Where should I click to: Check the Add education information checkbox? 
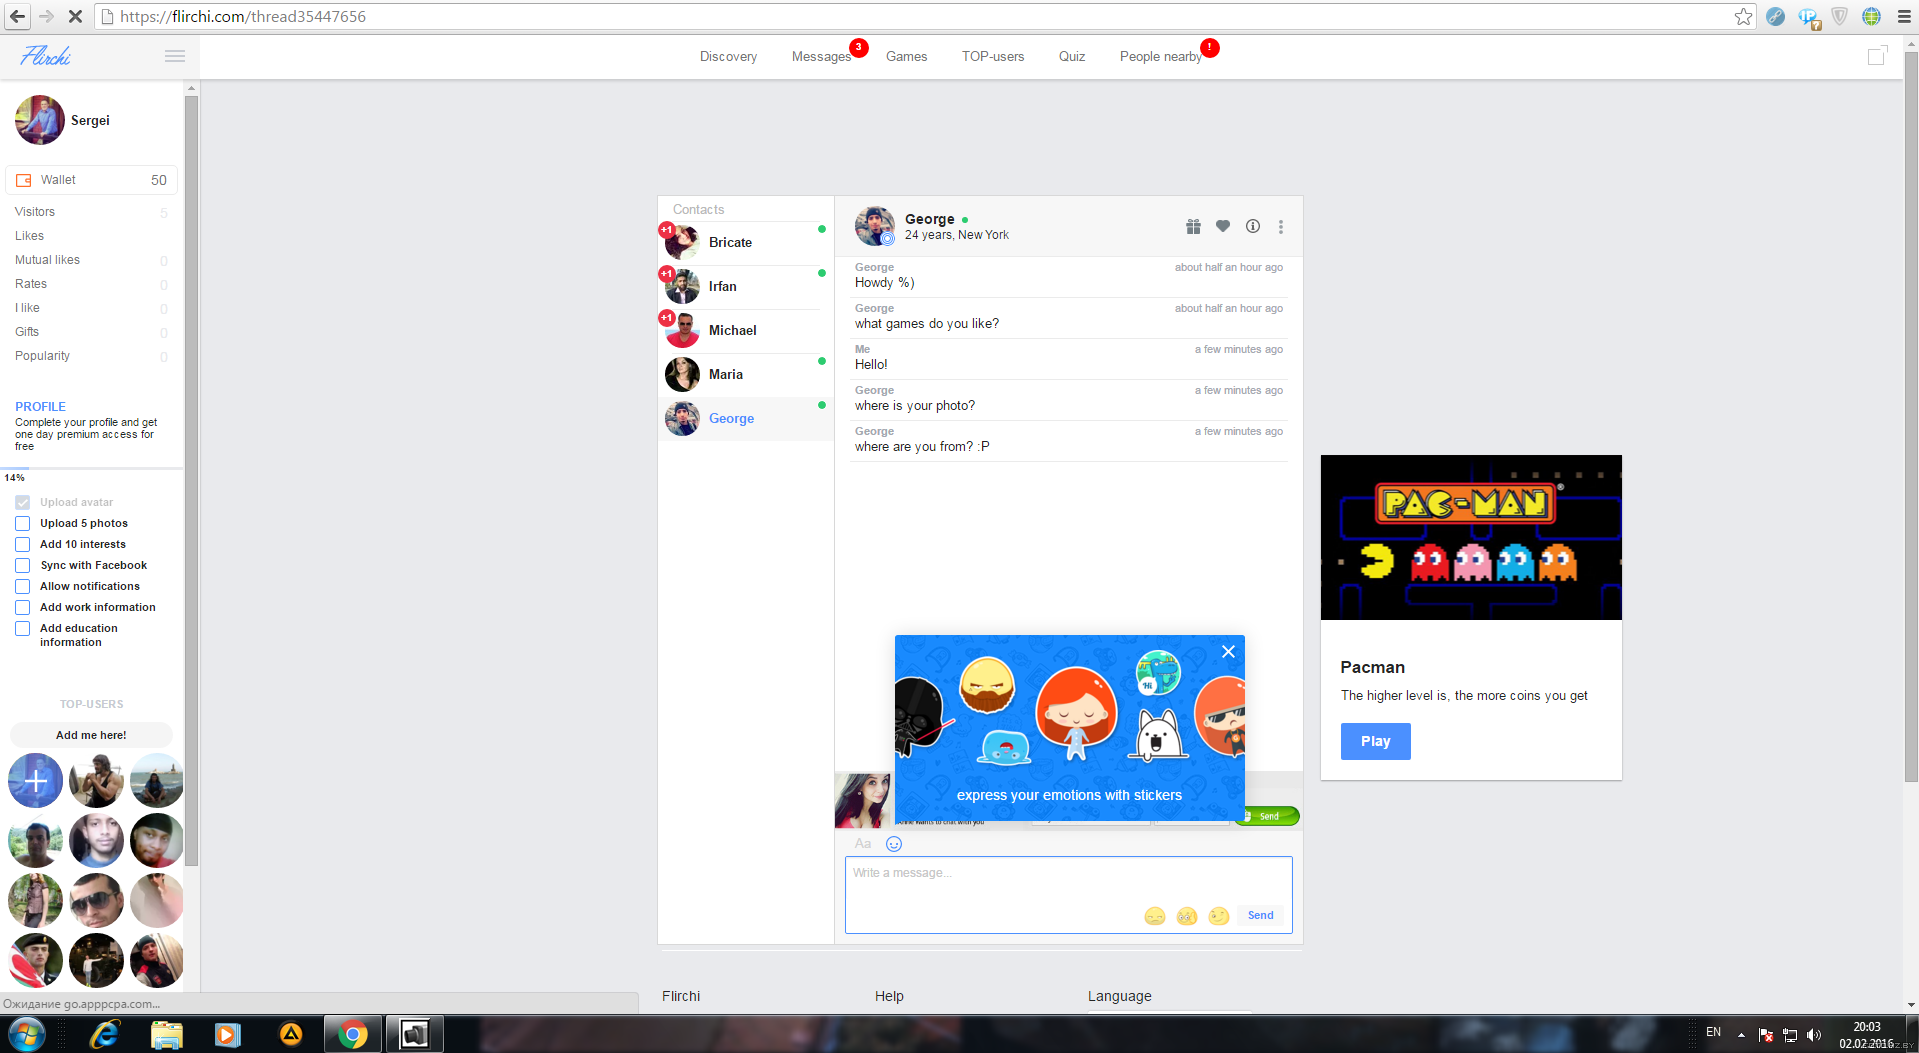(22, 629)
